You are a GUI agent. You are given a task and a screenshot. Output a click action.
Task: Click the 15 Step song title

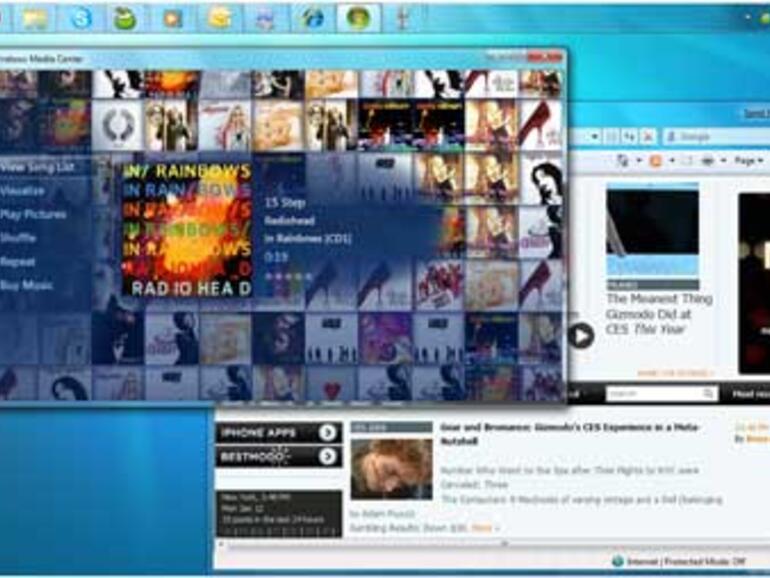(x=285, y=202)
